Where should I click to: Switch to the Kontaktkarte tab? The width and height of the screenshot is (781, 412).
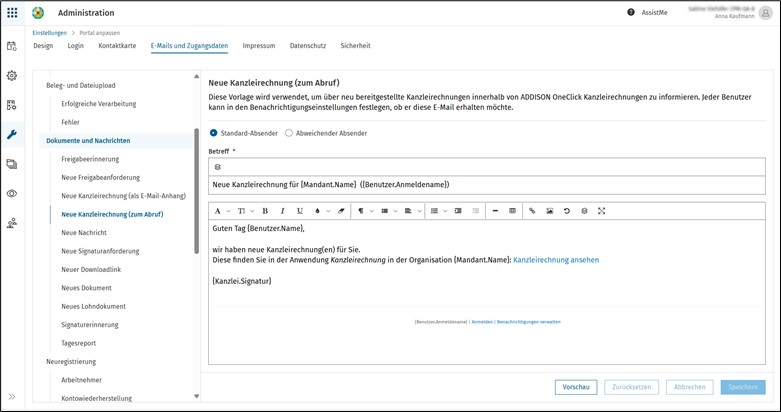click(x=117, y=46)
